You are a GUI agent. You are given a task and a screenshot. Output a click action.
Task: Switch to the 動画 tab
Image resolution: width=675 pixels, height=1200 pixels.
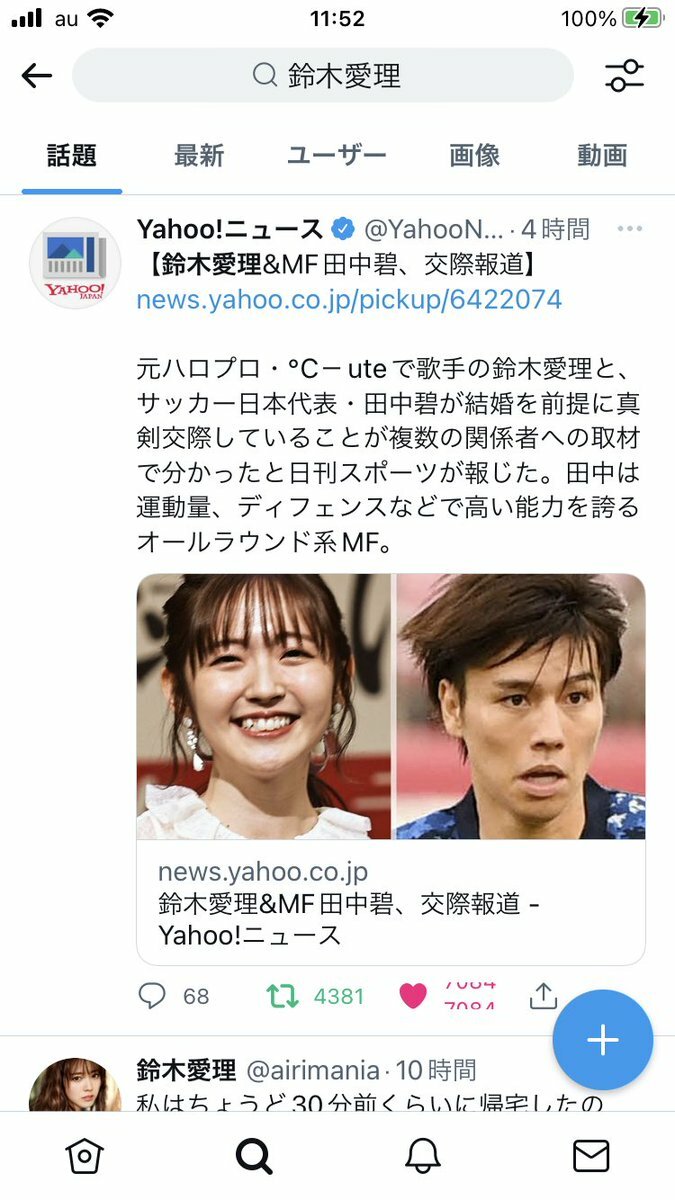(x=602, y=156)
